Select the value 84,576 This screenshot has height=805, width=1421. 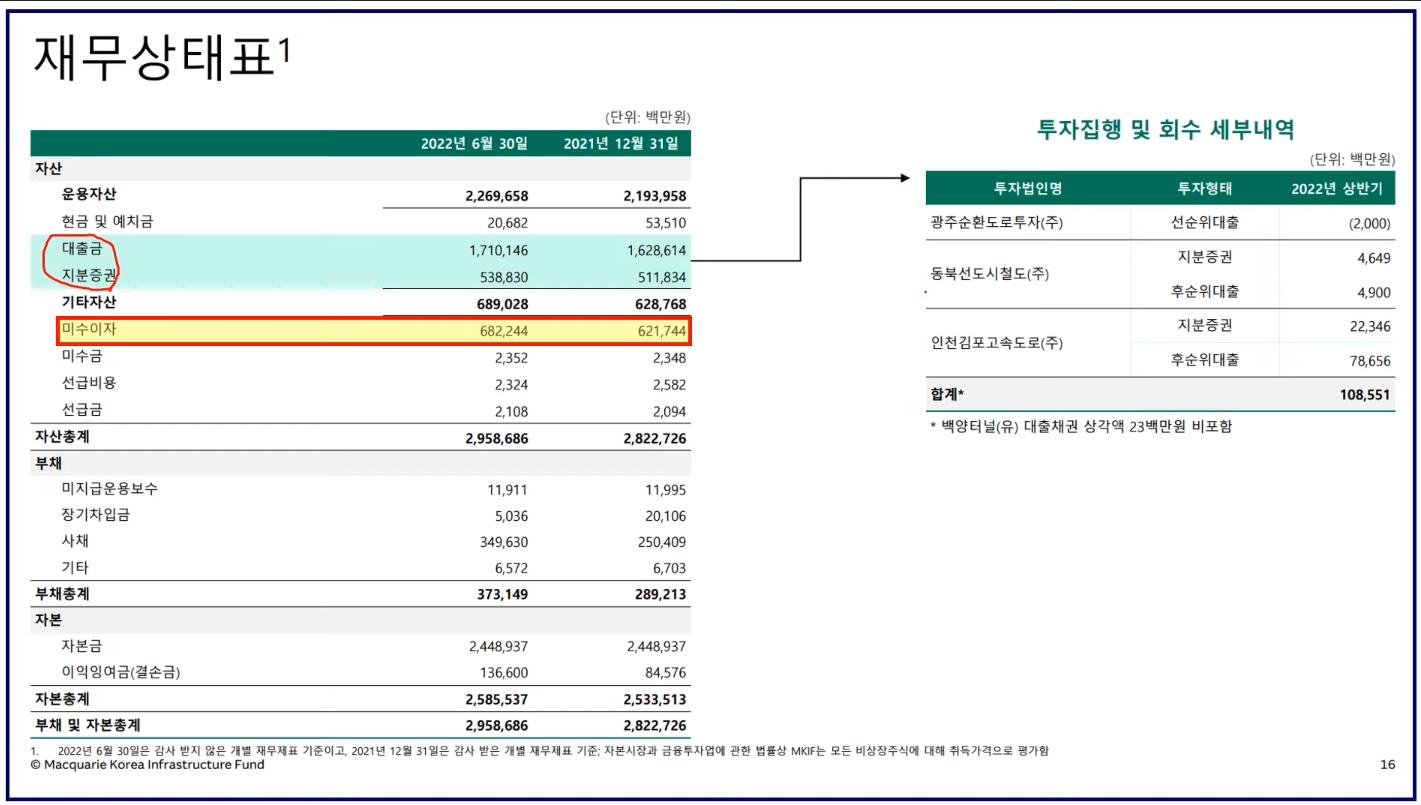[x=664, y=673]
